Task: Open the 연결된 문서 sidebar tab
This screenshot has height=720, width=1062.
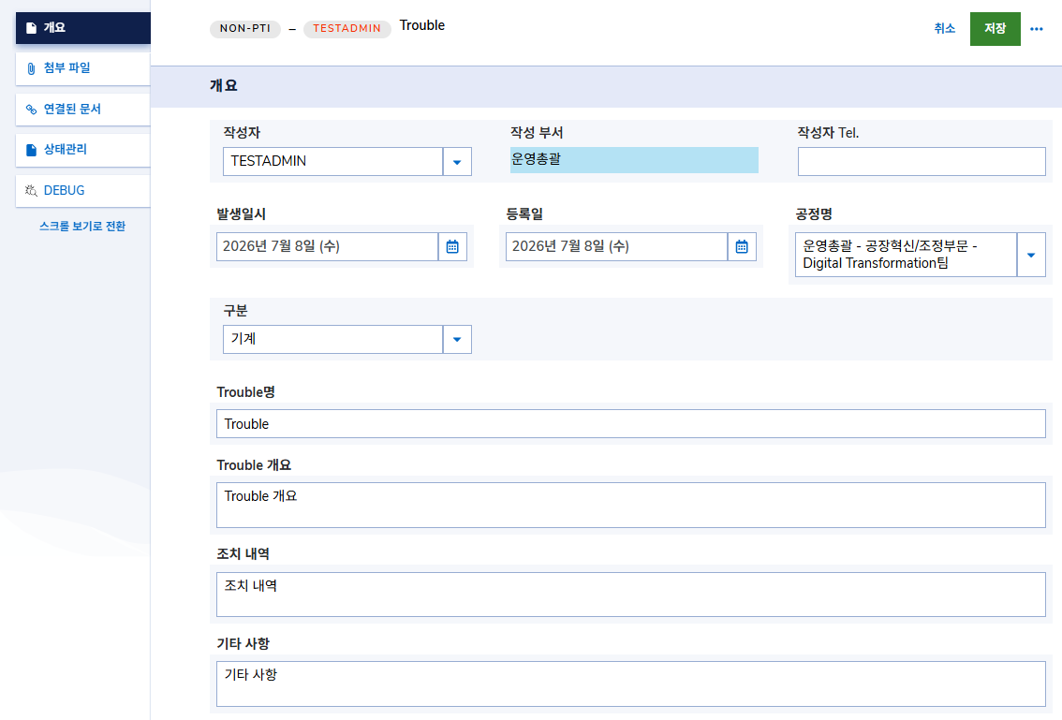Action: [x=83, y=109]
